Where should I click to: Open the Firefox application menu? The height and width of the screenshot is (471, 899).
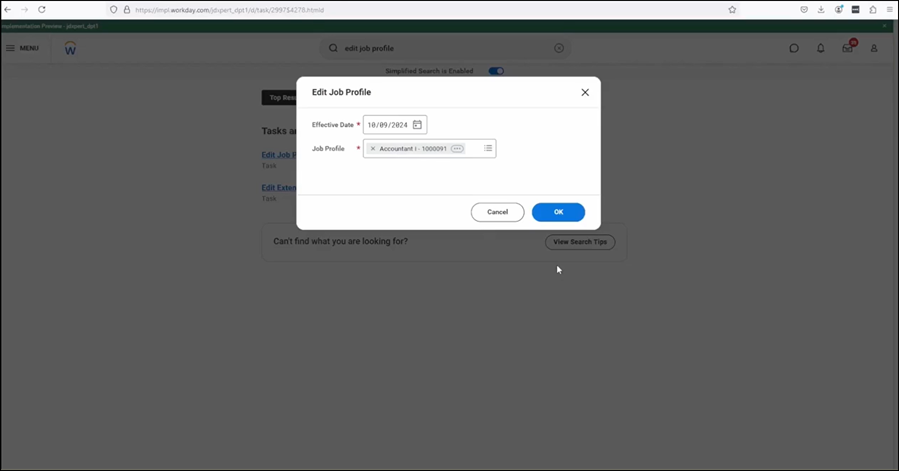tap(889, 9)
